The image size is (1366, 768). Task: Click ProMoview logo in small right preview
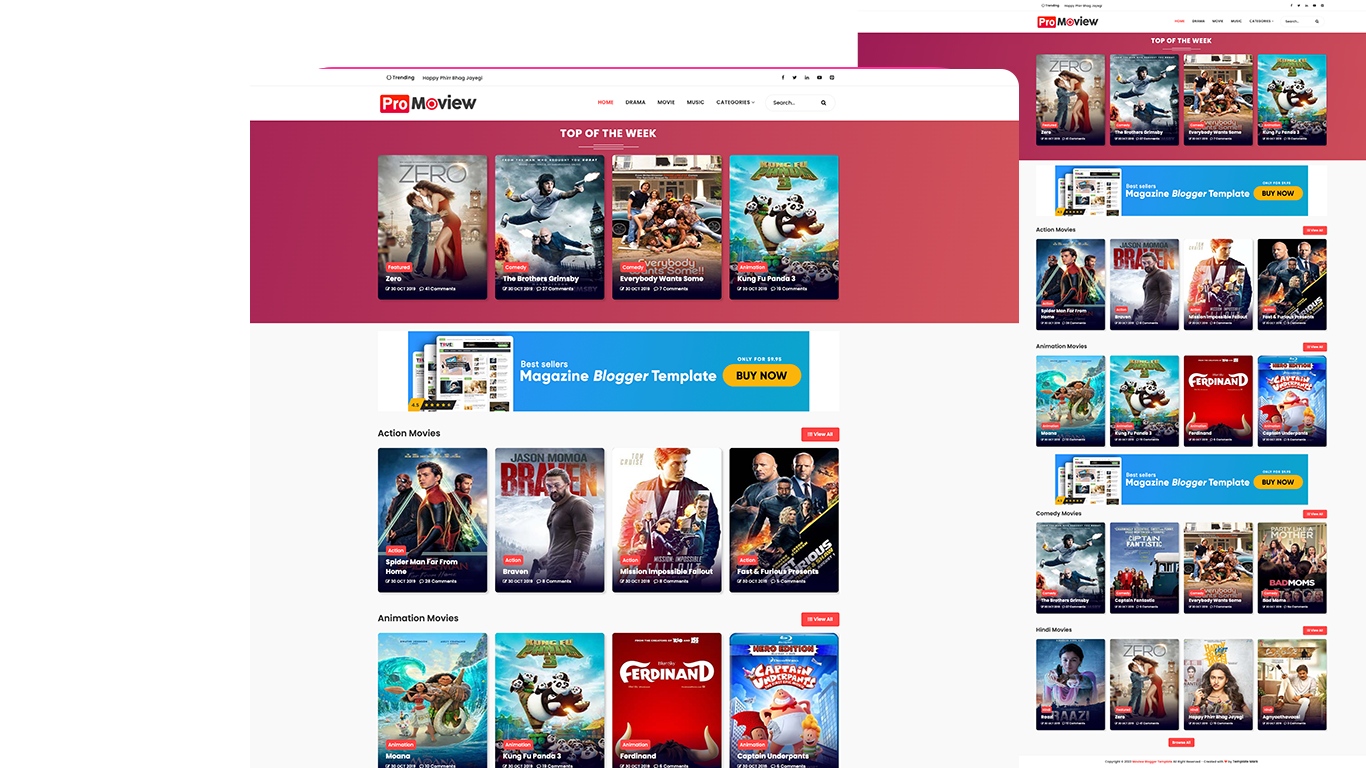tap(1068, 21)
